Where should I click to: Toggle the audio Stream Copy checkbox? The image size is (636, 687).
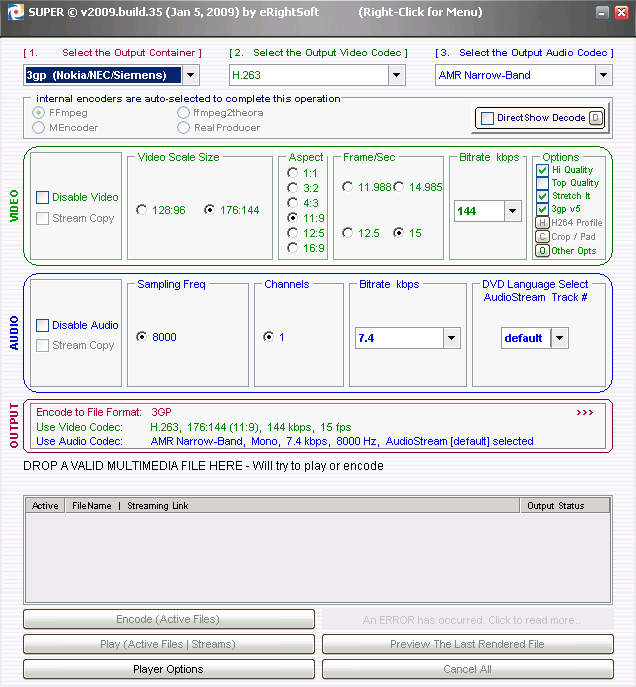click(42, 345)
